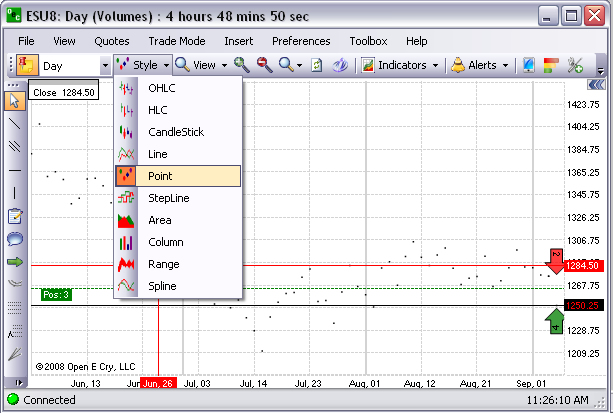Select the trend line drawing tool

point(14,124)
